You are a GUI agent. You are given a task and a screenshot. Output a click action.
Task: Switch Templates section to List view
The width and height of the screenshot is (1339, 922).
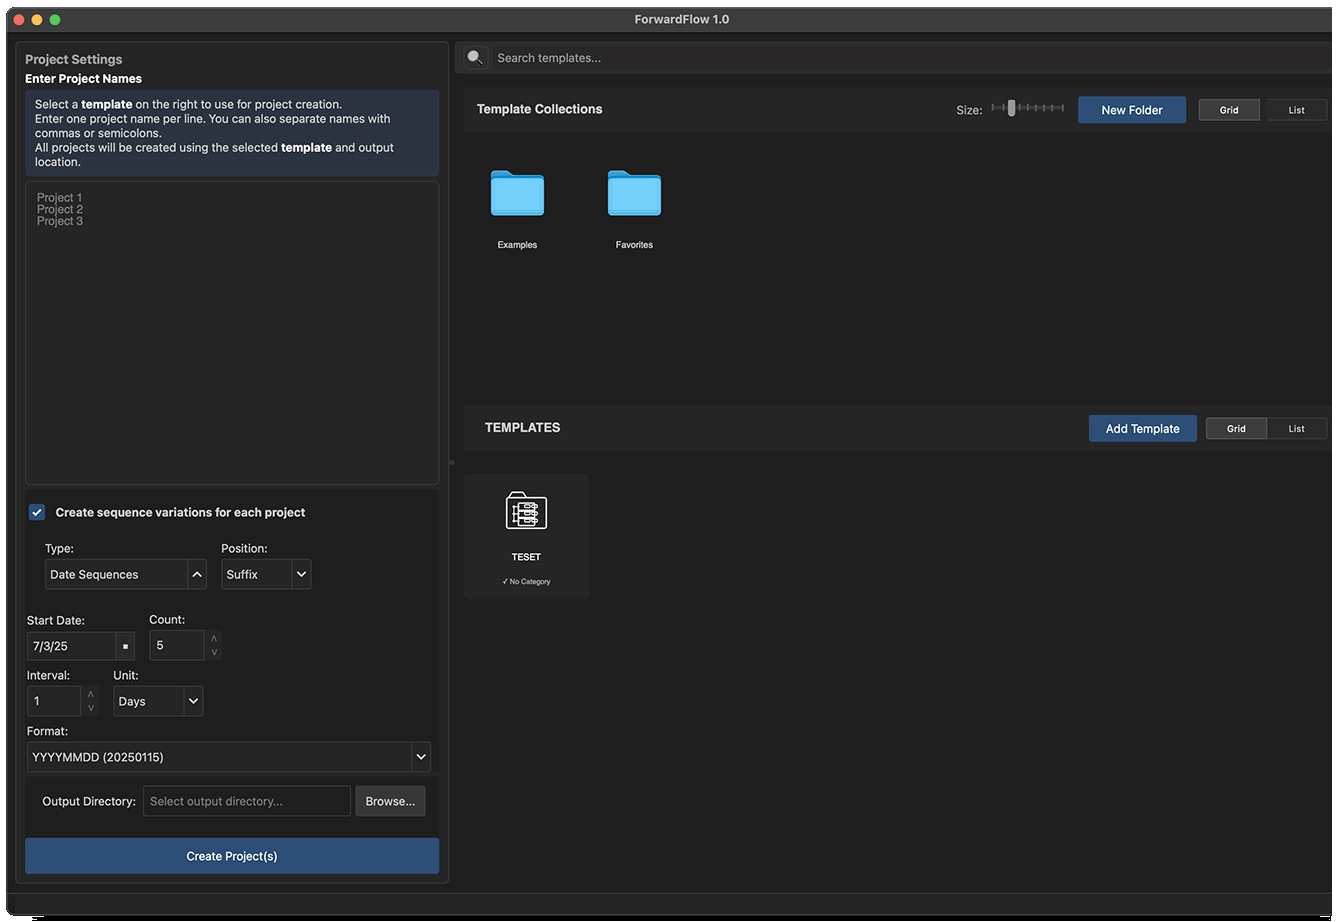click(1296, 428)
